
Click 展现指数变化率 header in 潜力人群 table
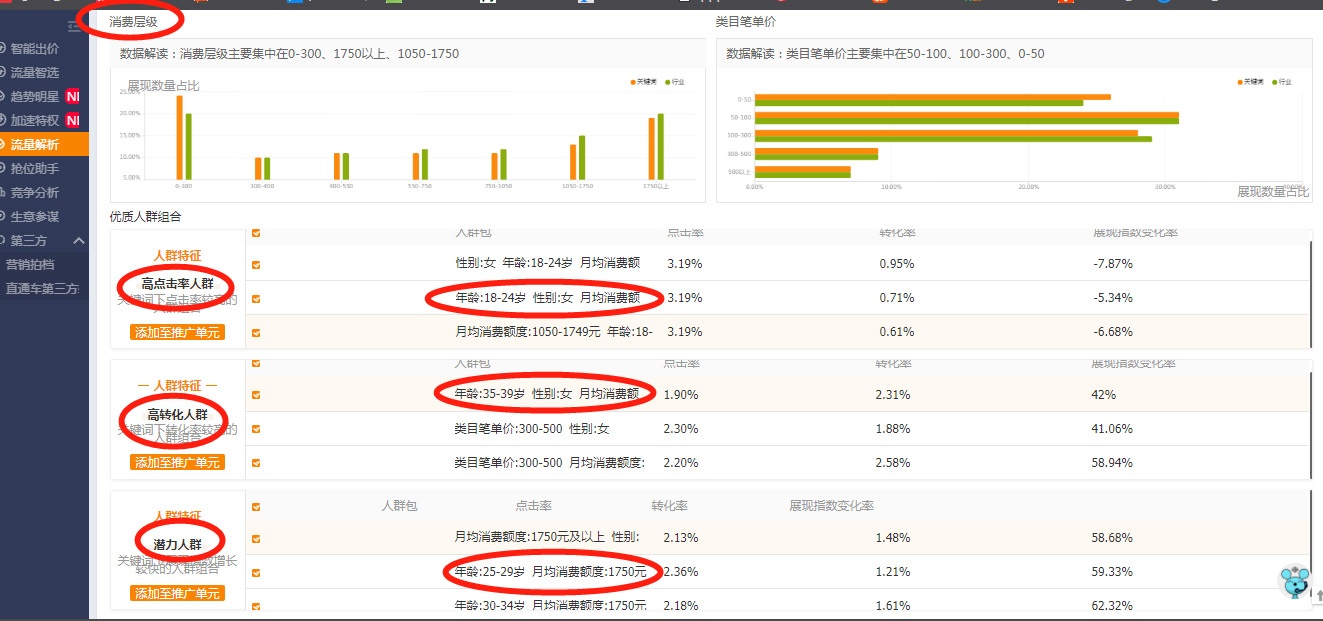(831, 506)
